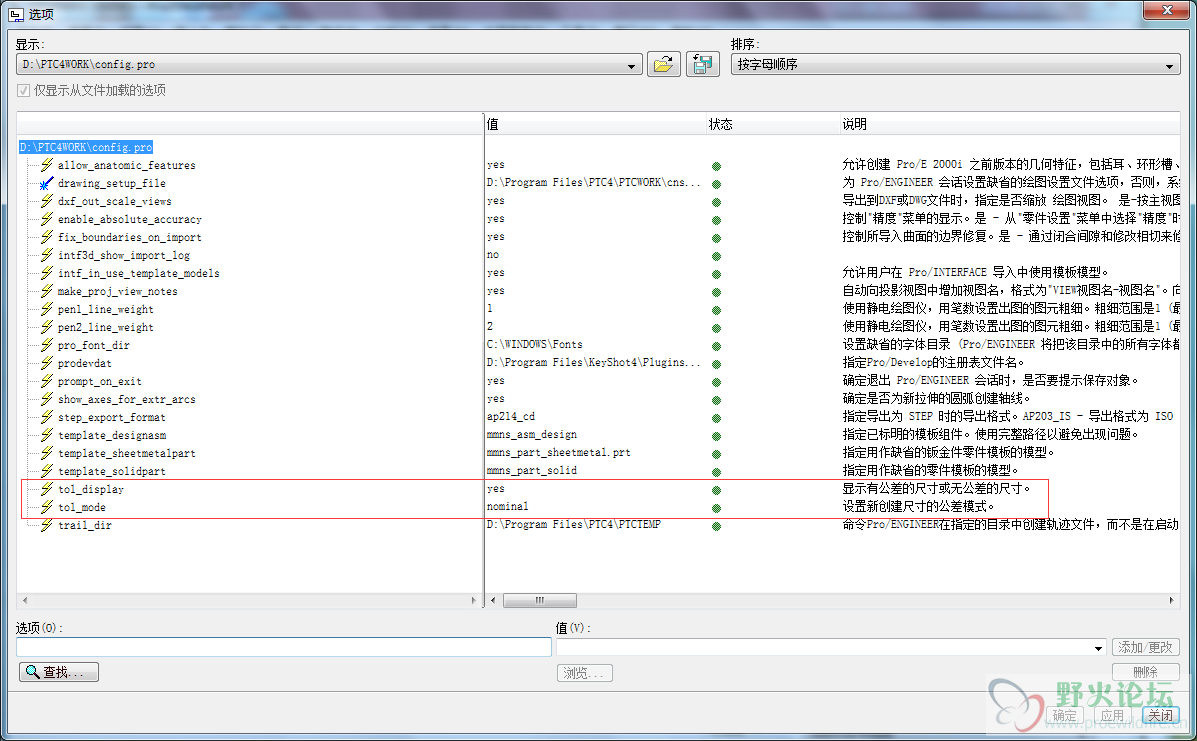Click the right pane horizontal scrollbar thumb

[x=540, y=601]
